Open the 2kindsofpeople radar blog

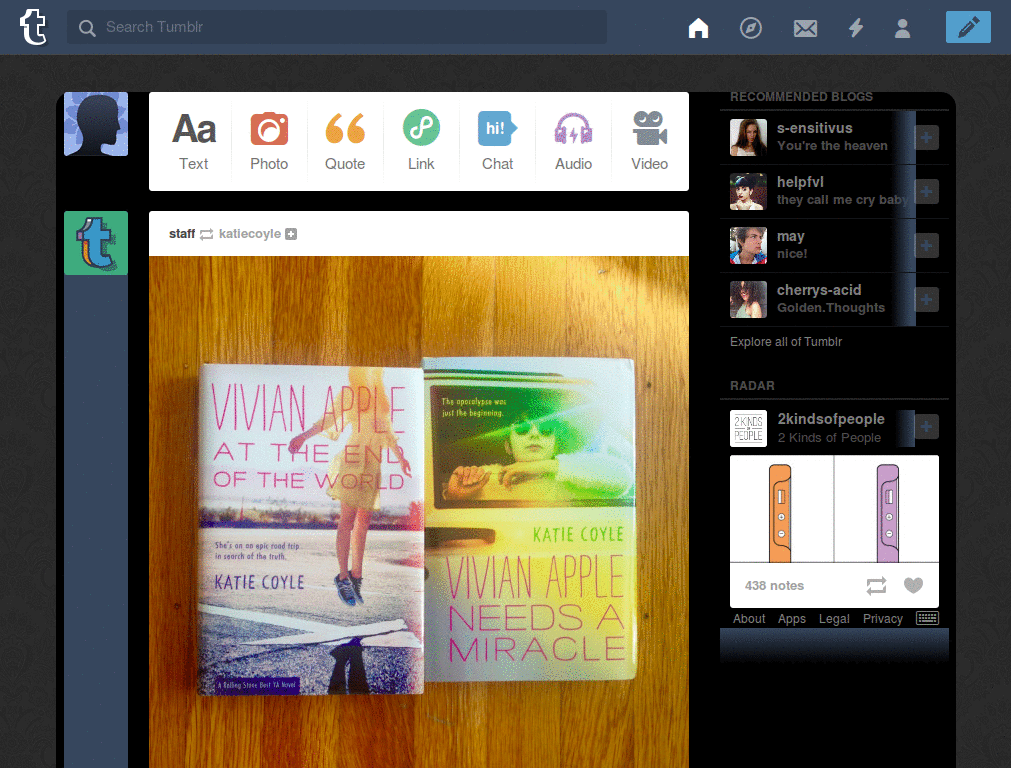(831, 419)
